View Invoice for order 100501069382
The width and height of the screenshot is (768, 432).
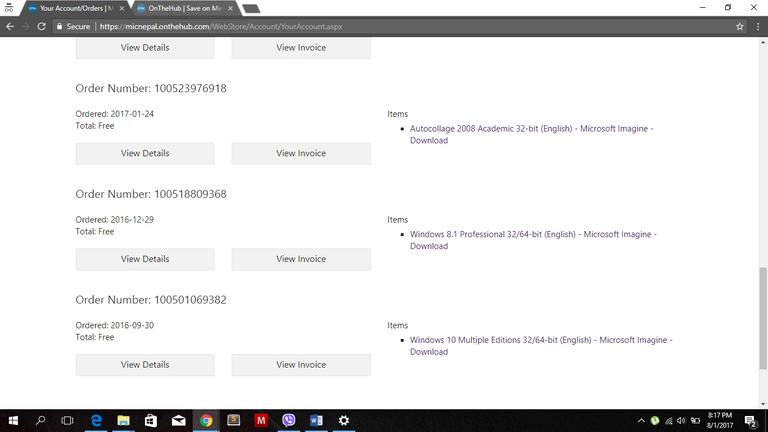click(301, 365)
